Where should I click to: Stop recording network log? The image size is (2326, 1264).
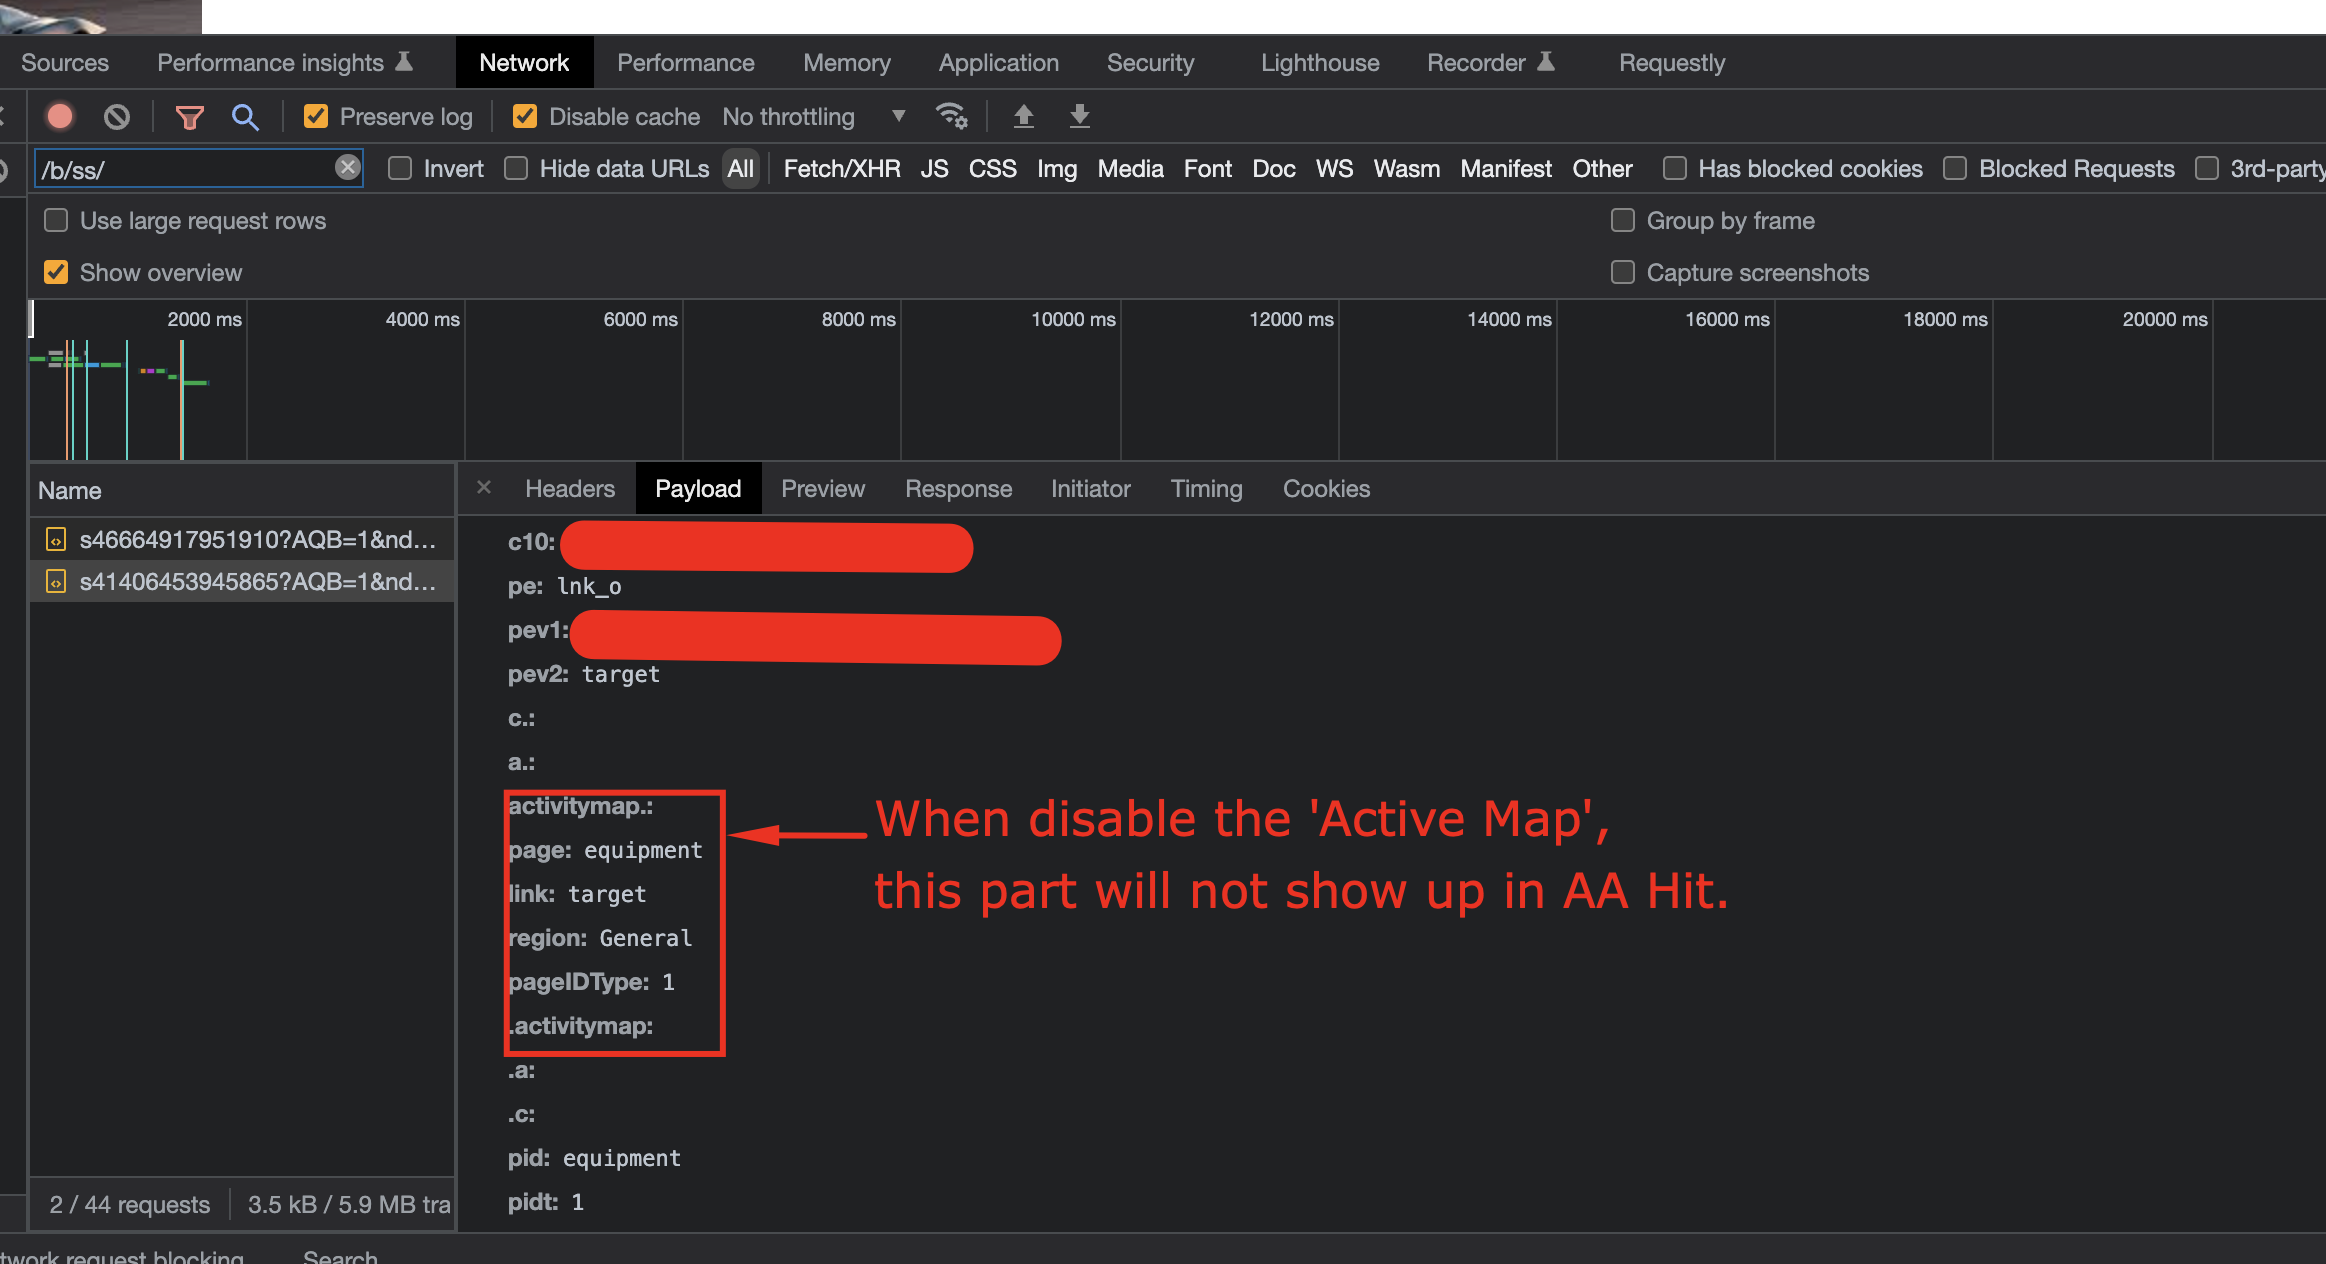click(x=60, y=117)
